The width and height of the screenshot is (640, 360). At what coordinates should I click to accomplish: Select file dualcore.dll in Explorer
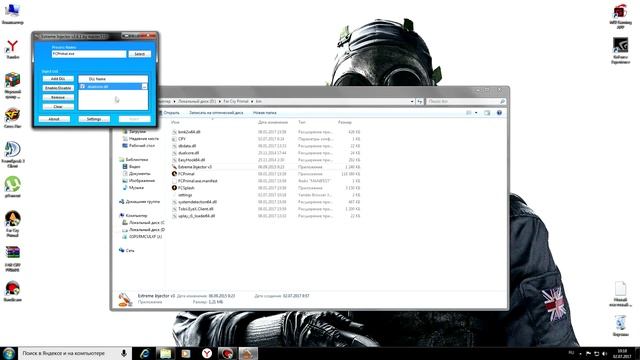pyautogui.click(x=188, y=153)
